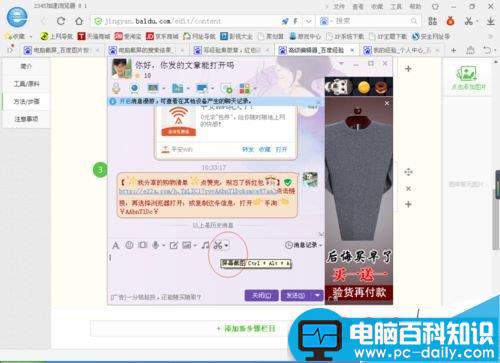
Task: Click the browser back arrow
Action: pos(43,21)
